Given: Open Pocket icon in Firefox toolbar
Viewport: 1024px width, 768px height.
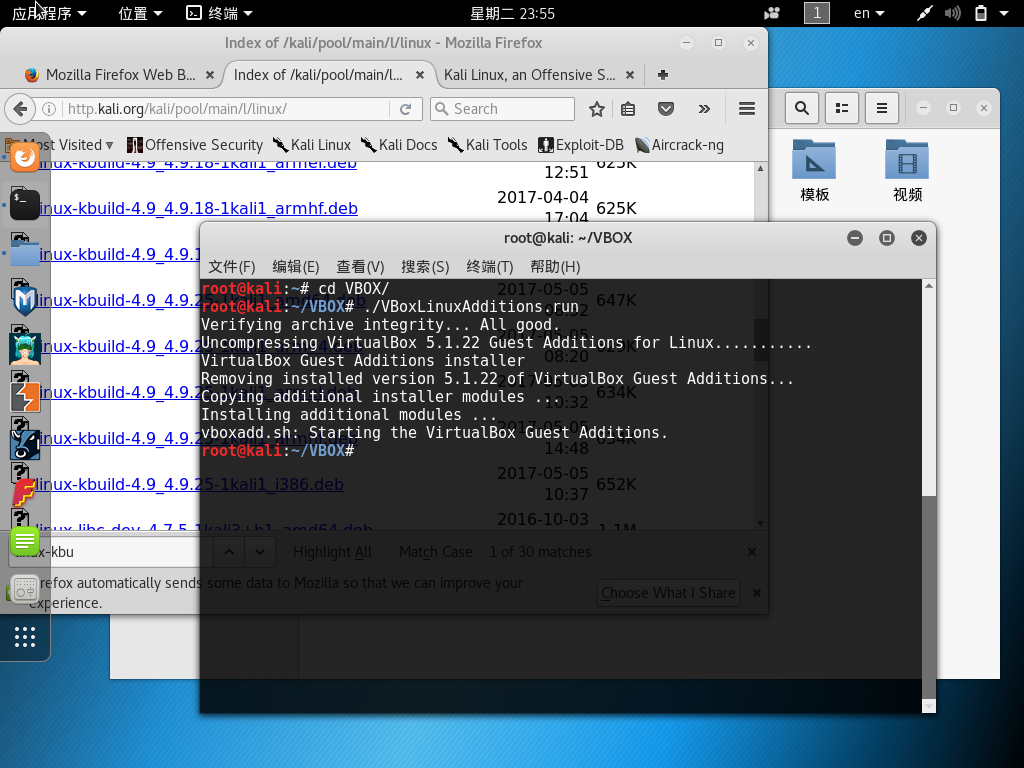Looking at the screenshot, I should [x=665, y=109].
